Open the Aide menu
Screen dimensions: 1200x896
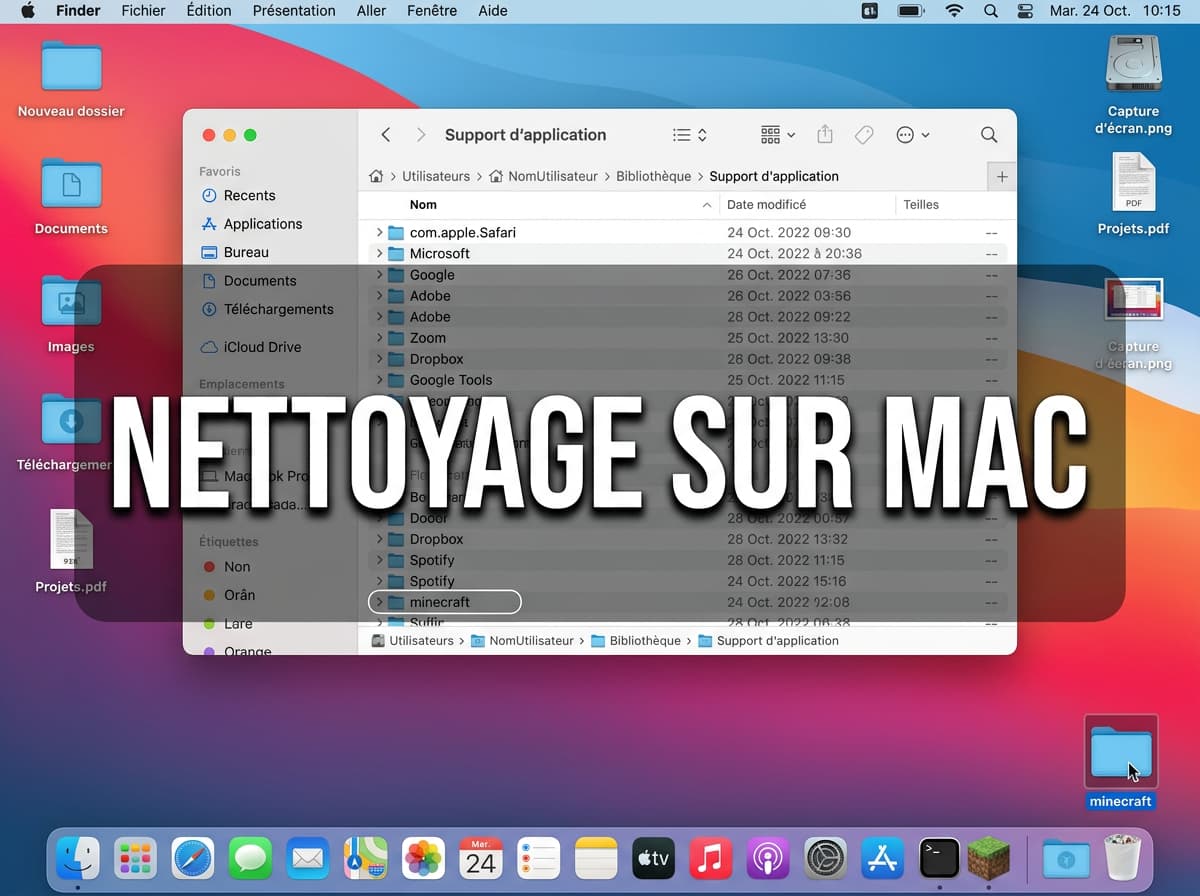click(492, 11)
